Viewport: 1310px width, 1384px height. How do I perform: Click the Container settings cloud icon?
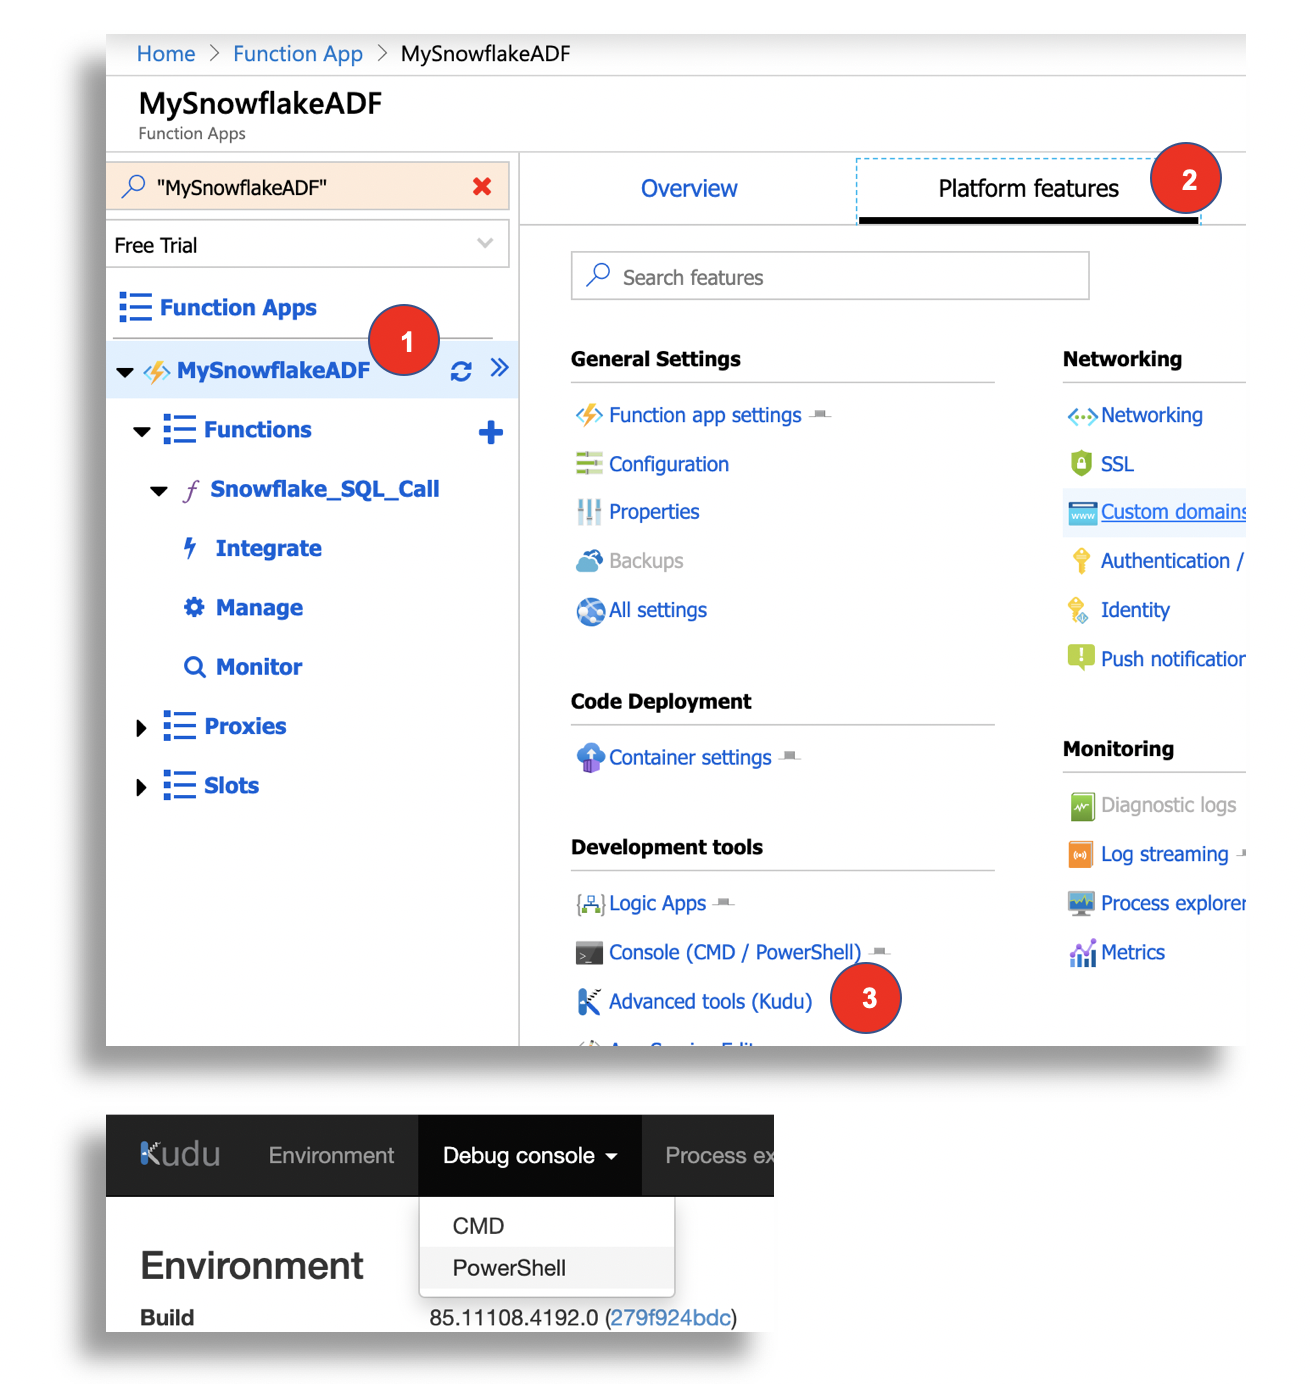(590, 757)
